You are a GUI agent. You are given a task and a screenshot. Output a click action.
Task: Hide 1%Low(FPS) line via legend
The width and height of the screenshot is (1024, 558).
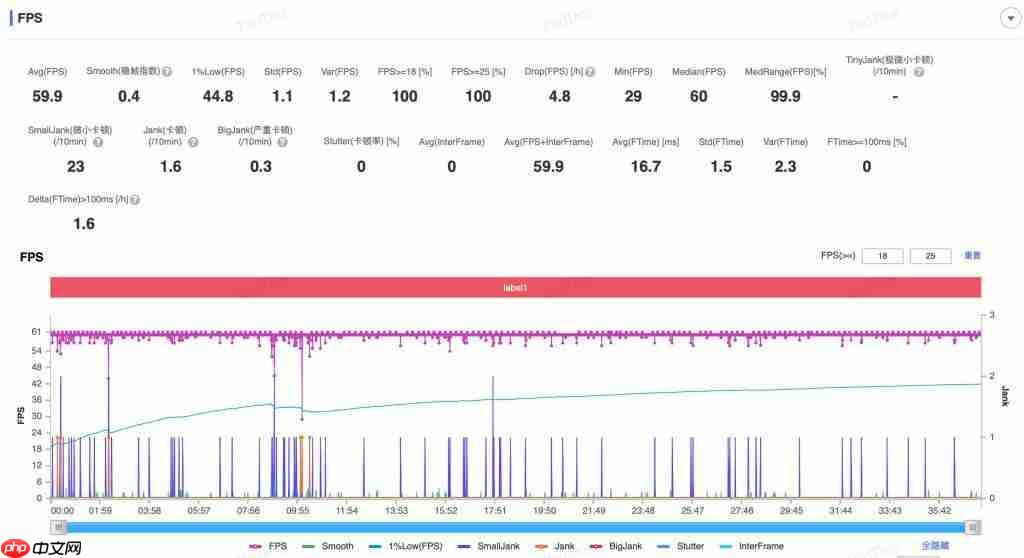click(406, 546)
